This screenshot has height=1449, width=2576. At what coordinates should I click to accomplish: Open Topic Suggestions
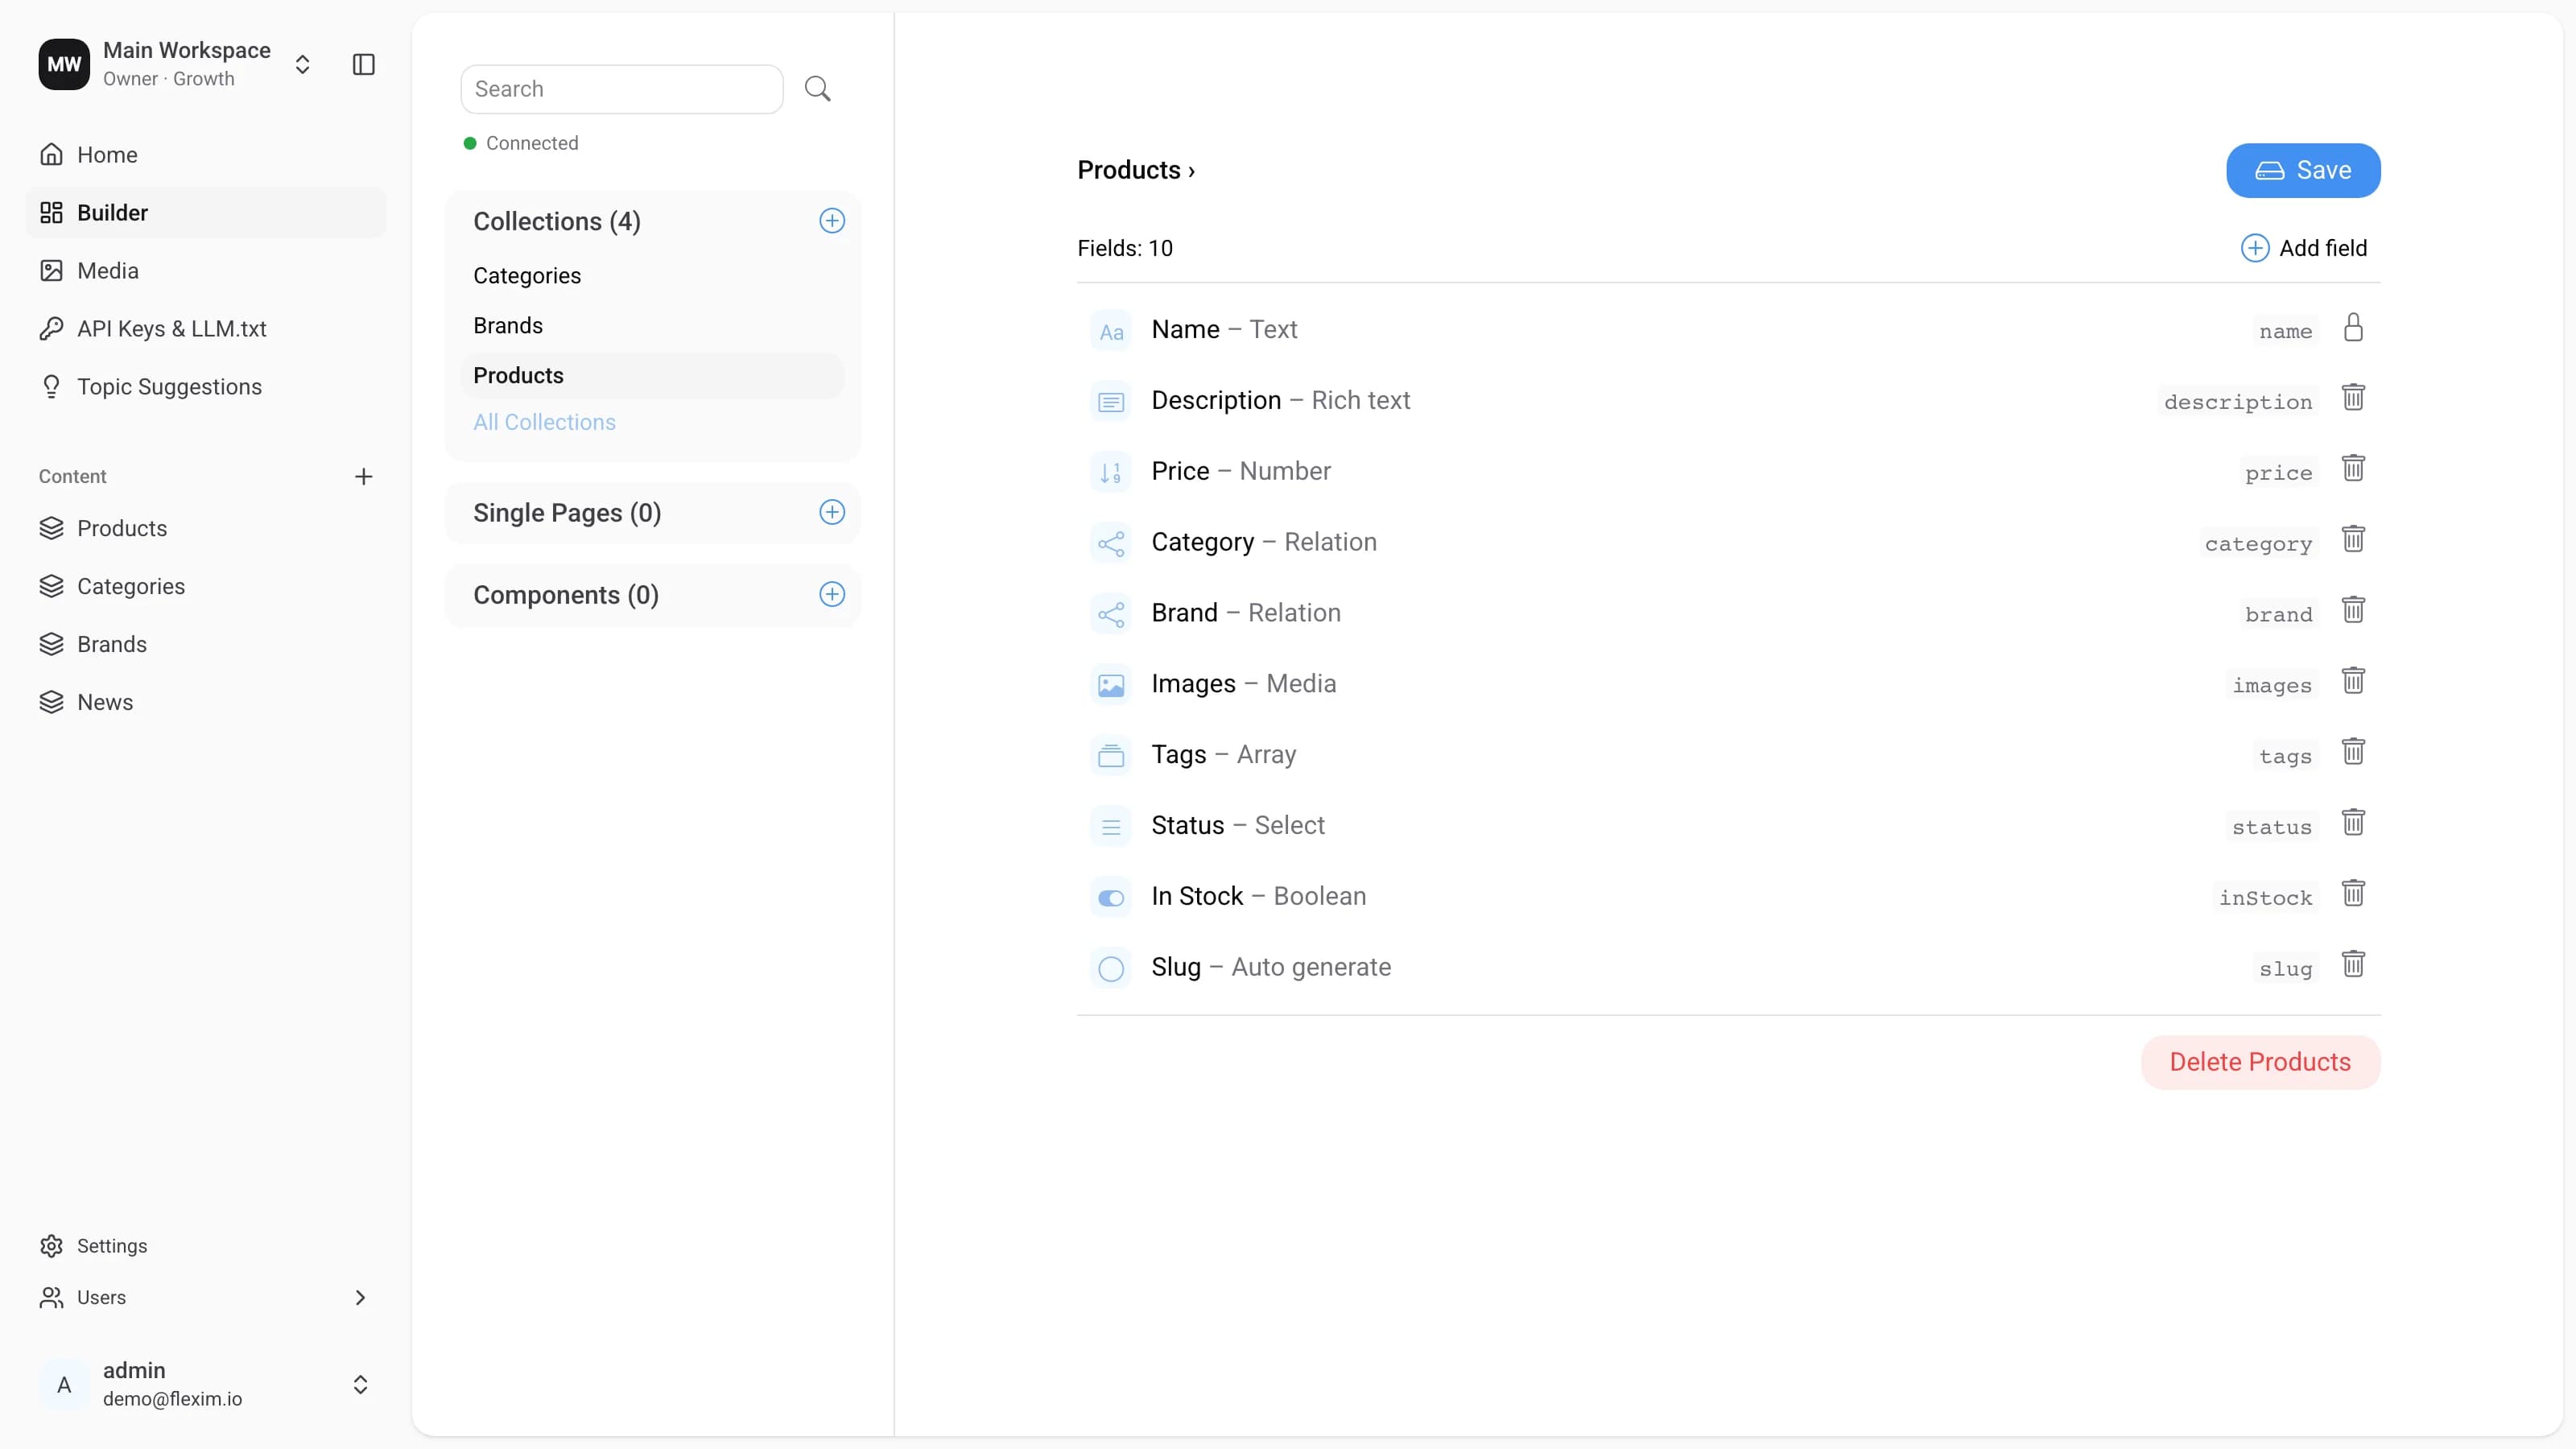click(205, 387)
